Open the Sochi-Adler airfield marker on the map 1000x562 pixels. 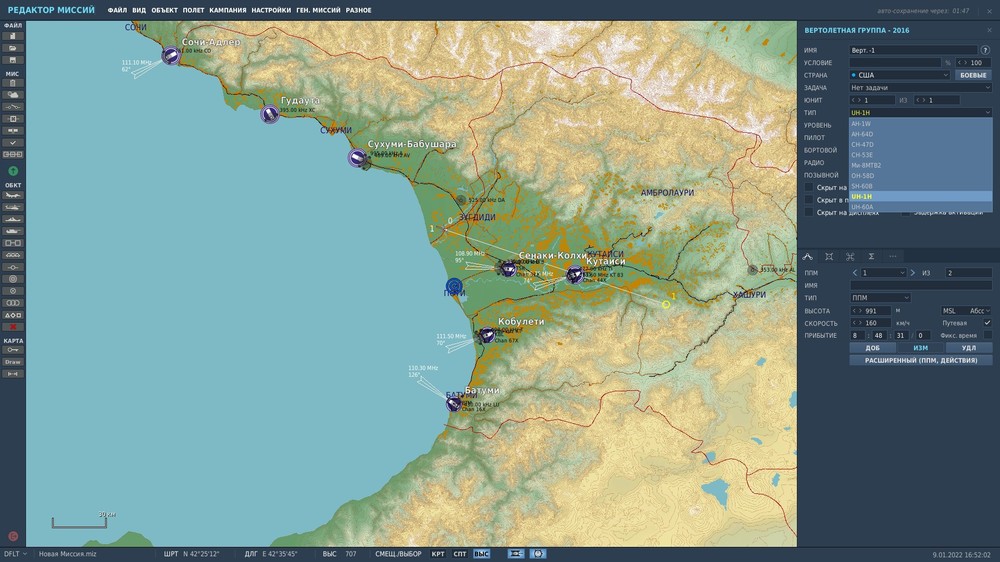[170, 56]
